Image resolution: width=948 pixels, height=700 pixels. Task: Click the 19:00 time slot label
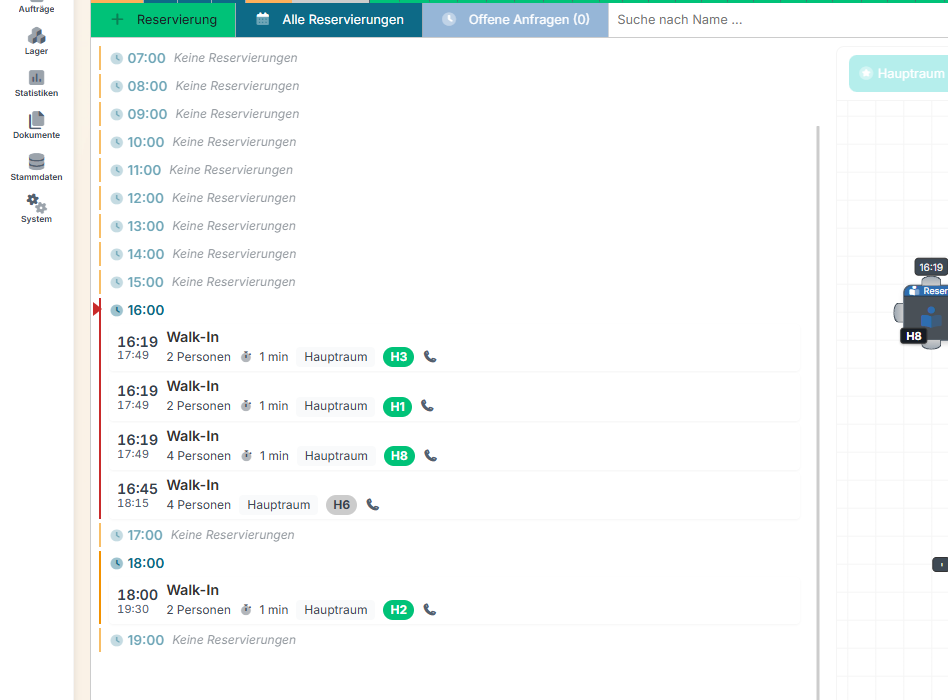click(x=146, y=640)
